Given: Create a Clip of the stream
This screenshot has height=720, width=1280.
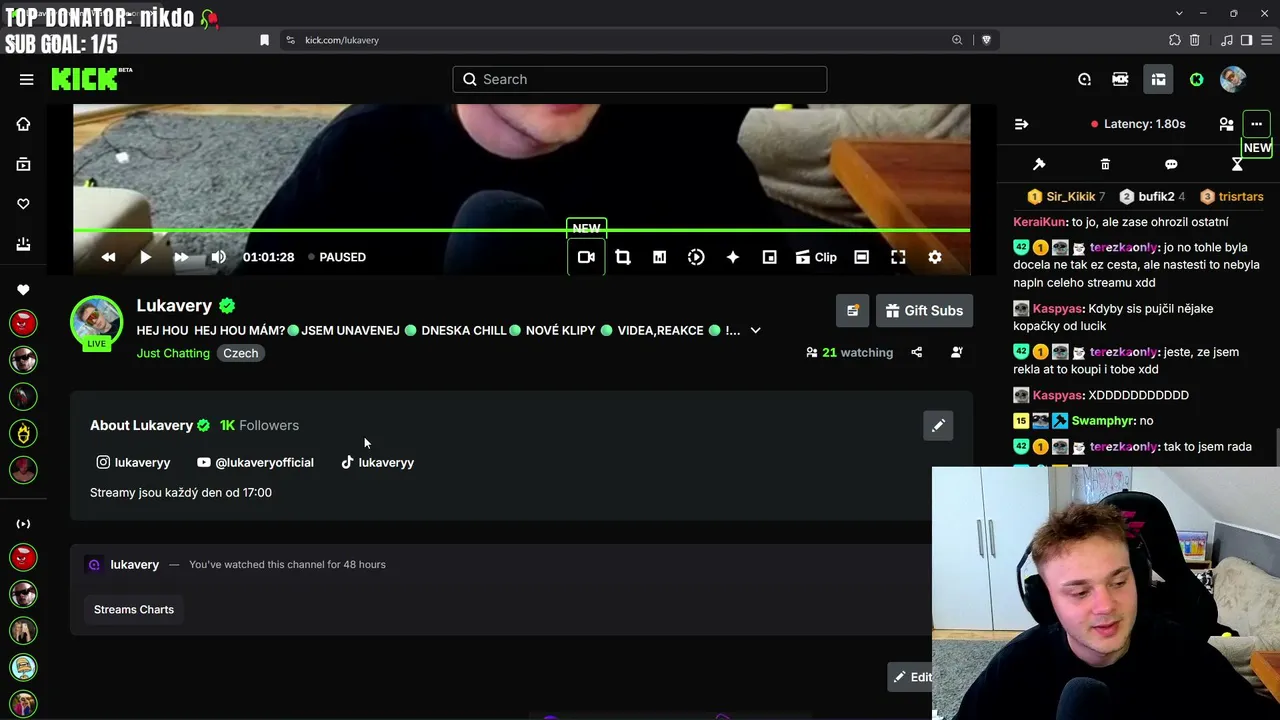Looking at the screenshot, I should click(x=816, y=257).
